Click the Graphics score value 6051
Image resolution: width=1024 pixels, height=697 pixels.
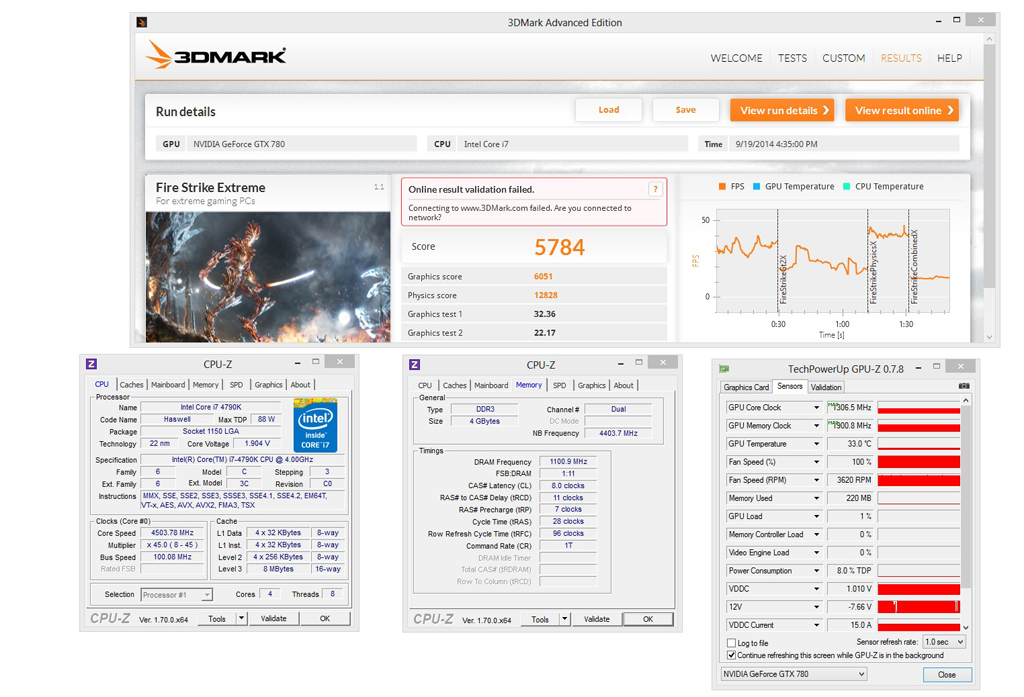[x=543, y=276]
